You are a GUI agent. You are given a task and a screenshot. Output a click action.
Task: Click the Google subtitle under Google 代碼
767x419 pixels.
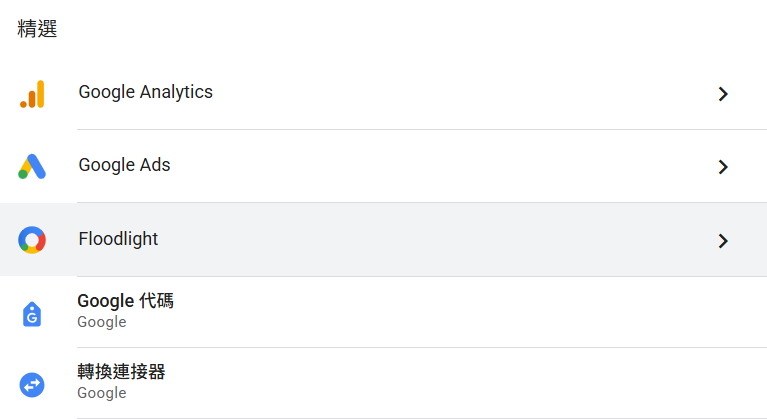[x=102, y=322]
